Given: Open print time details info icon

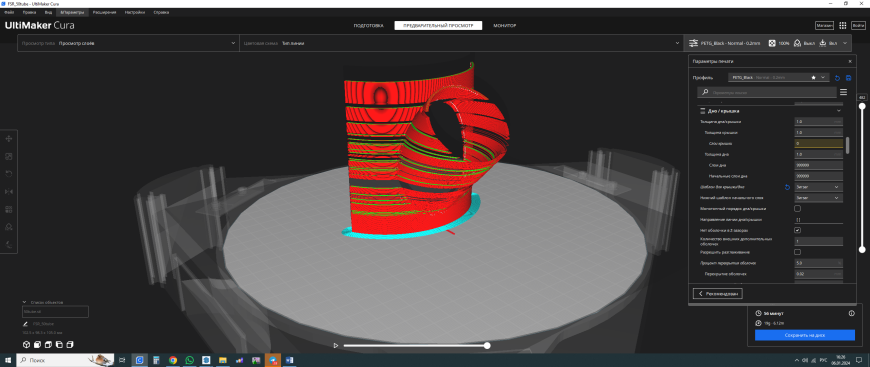Looking at the screenshot, I should [x=851, y=314].
